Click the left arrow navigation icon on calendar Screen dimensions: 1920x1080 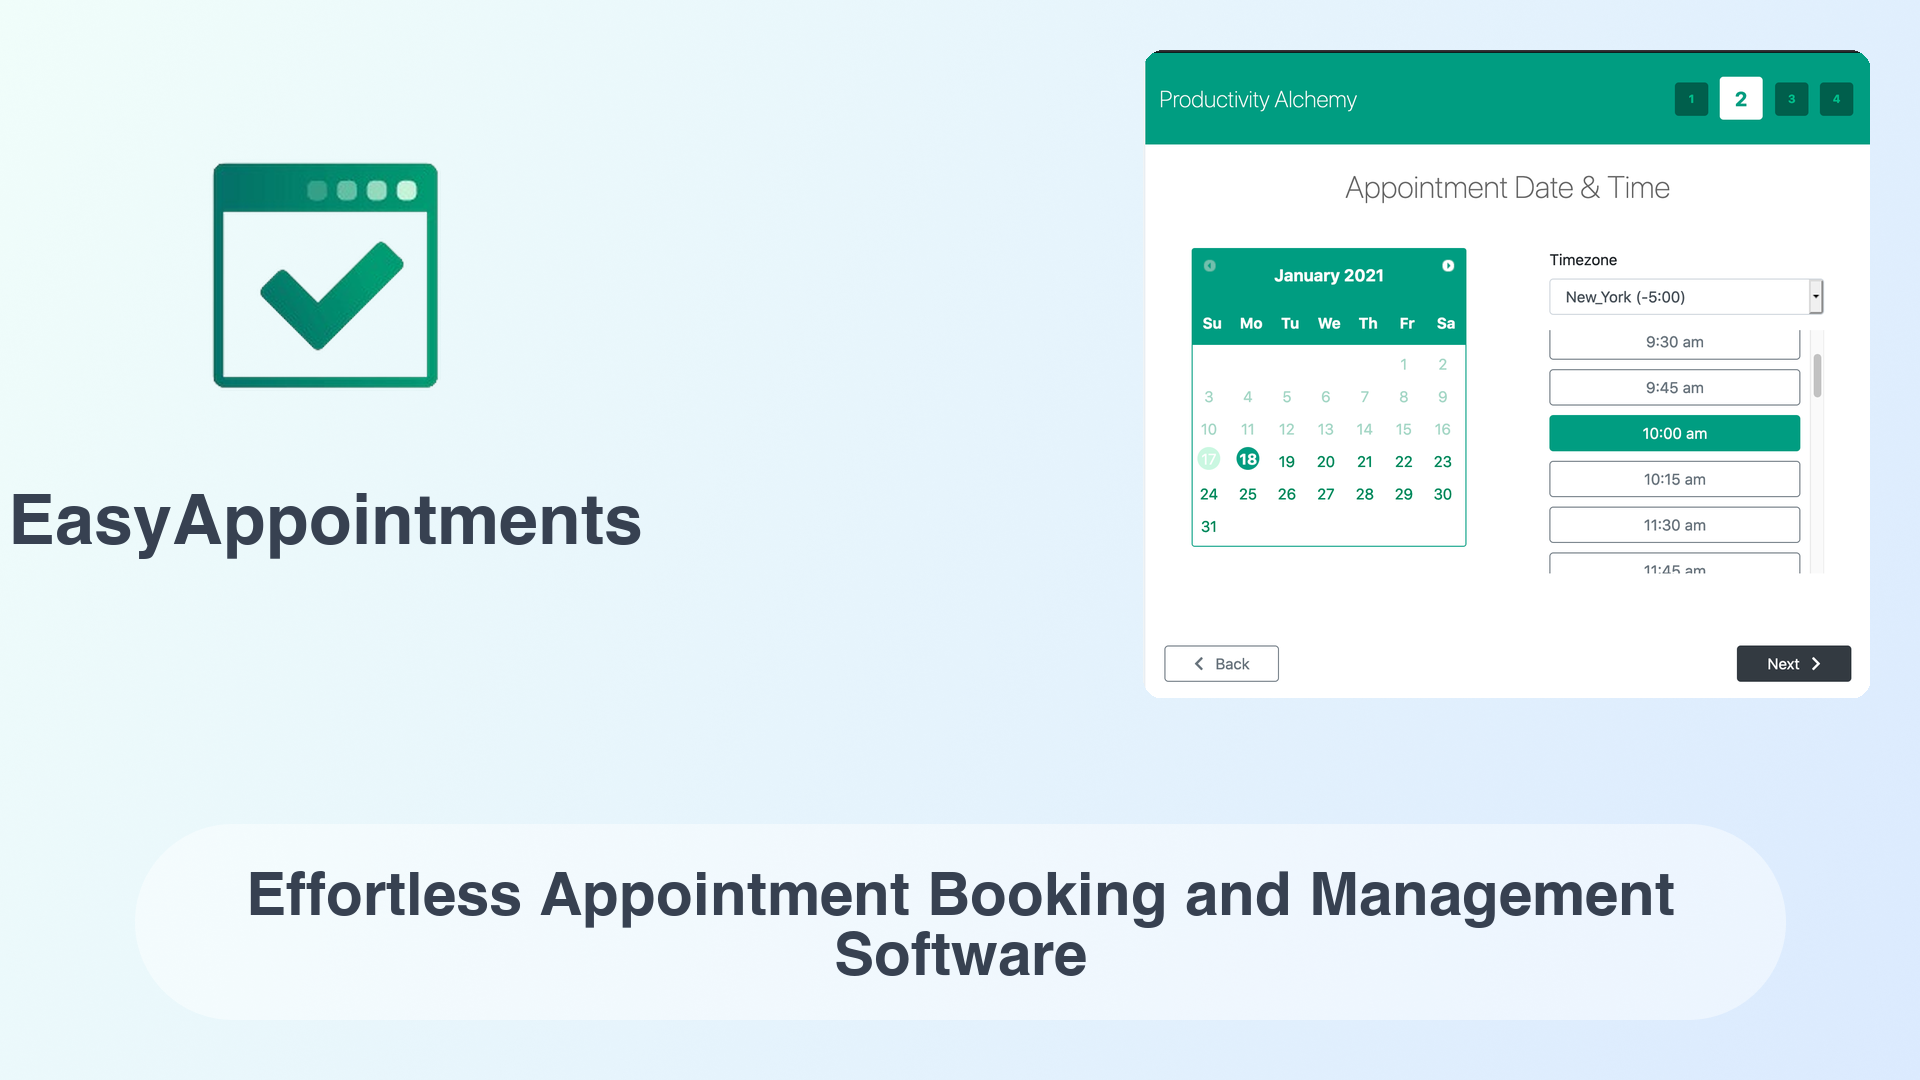pos(1209,265)
